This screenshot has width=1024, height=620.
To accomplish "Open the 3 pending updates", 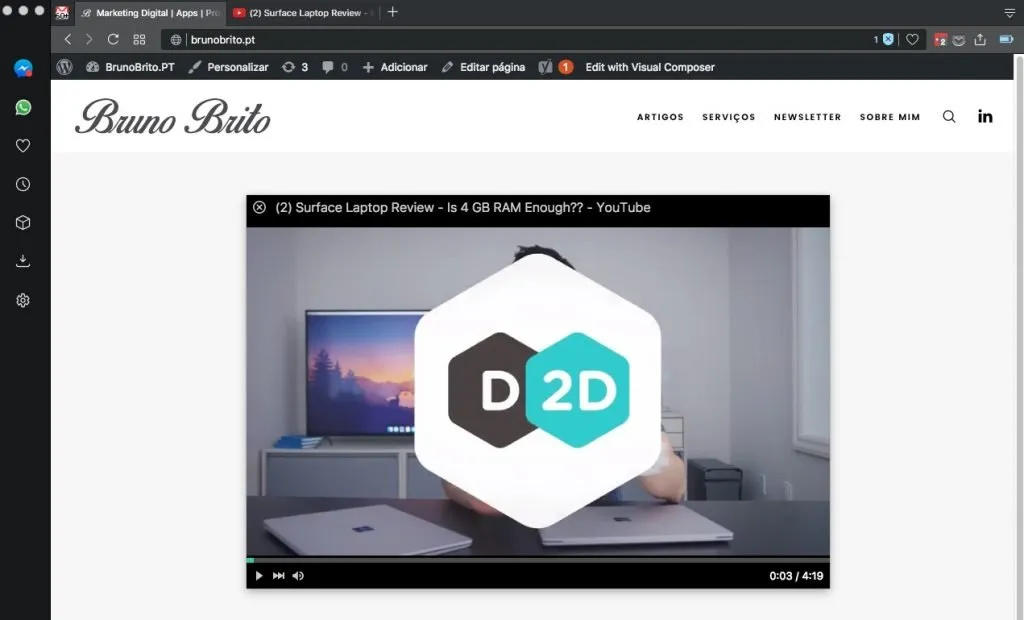I will coord(295,67).
